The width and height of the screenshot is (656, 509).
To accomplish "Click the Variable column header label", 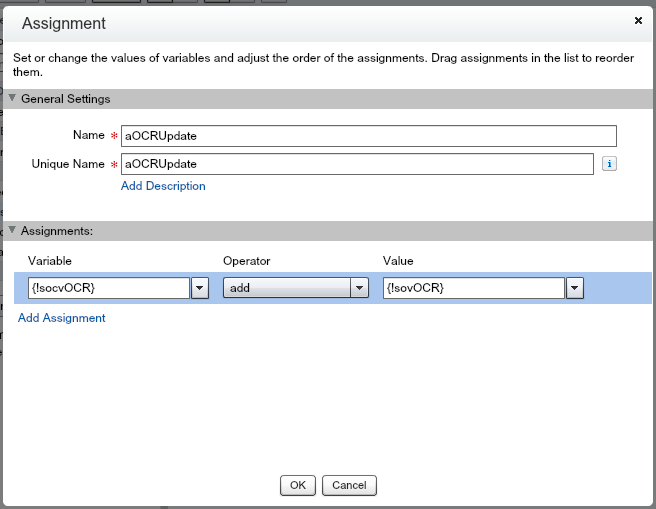I will point(50,261).
